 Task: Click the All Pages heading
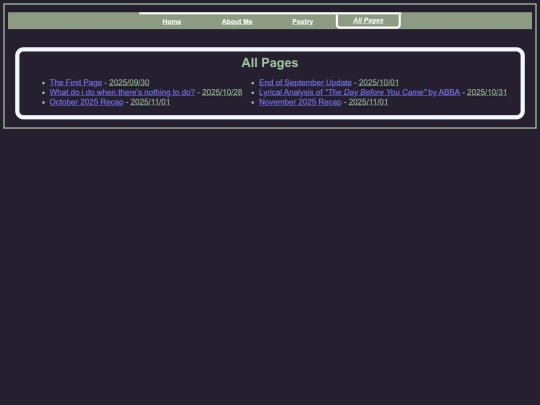coord(270,63)
